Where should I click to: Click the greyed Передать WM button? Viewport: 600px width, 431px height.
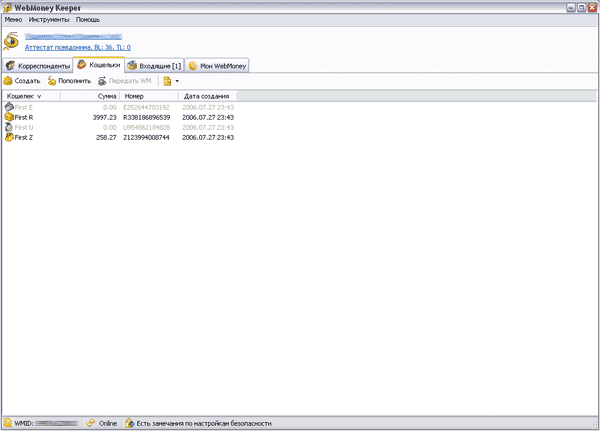click(x=125, y=81)
